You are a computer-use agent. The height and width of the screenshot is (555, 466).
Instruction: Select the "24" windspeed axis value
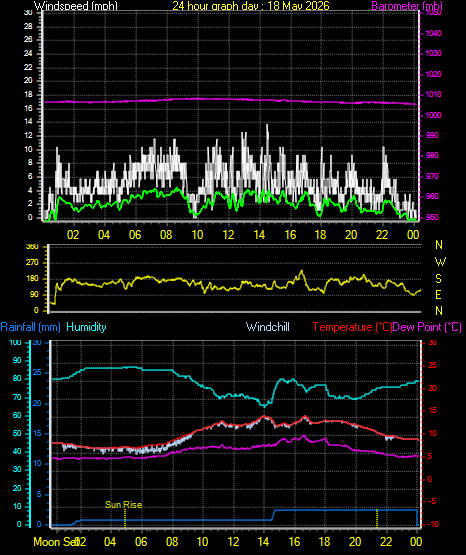[28, 53]
